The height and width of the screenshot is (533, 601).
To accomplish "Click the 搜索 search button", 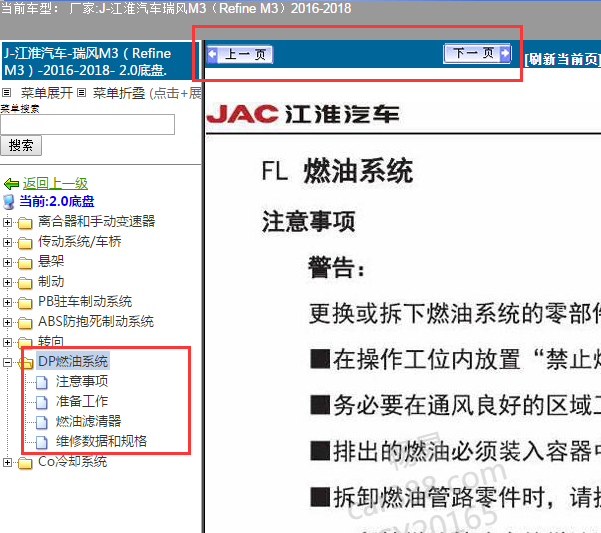I will point(21,146).
